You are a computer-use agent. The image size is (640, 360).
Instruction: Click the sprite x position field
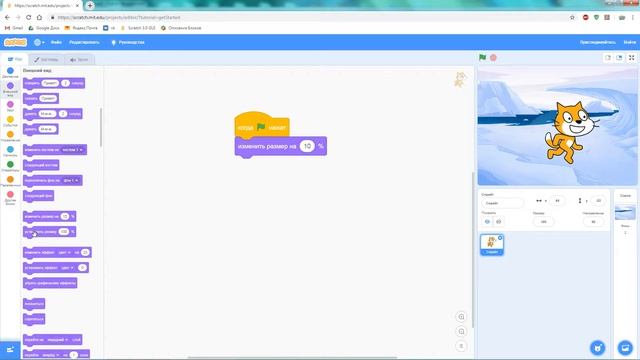tap(557, 200)
